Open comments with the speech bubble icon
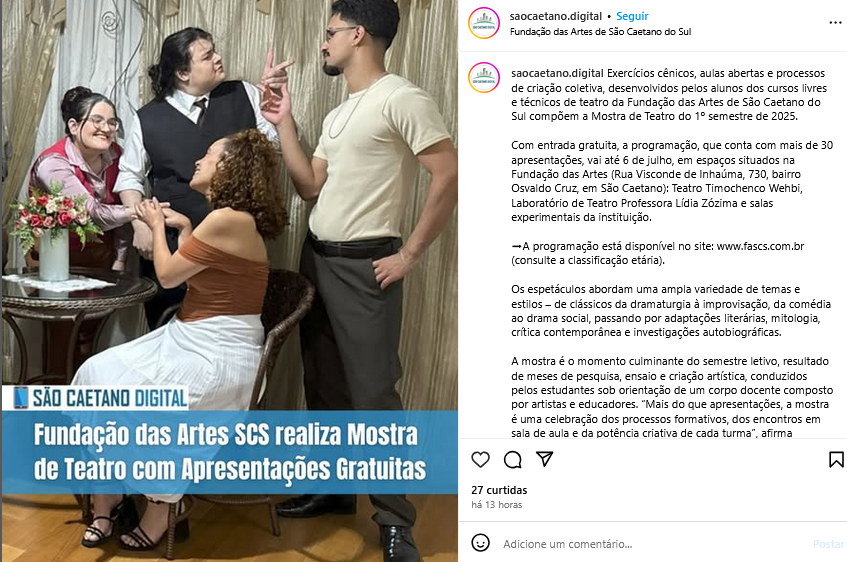Screen dimensions: 847x562 pyautogui.click(x=513, y=460)
